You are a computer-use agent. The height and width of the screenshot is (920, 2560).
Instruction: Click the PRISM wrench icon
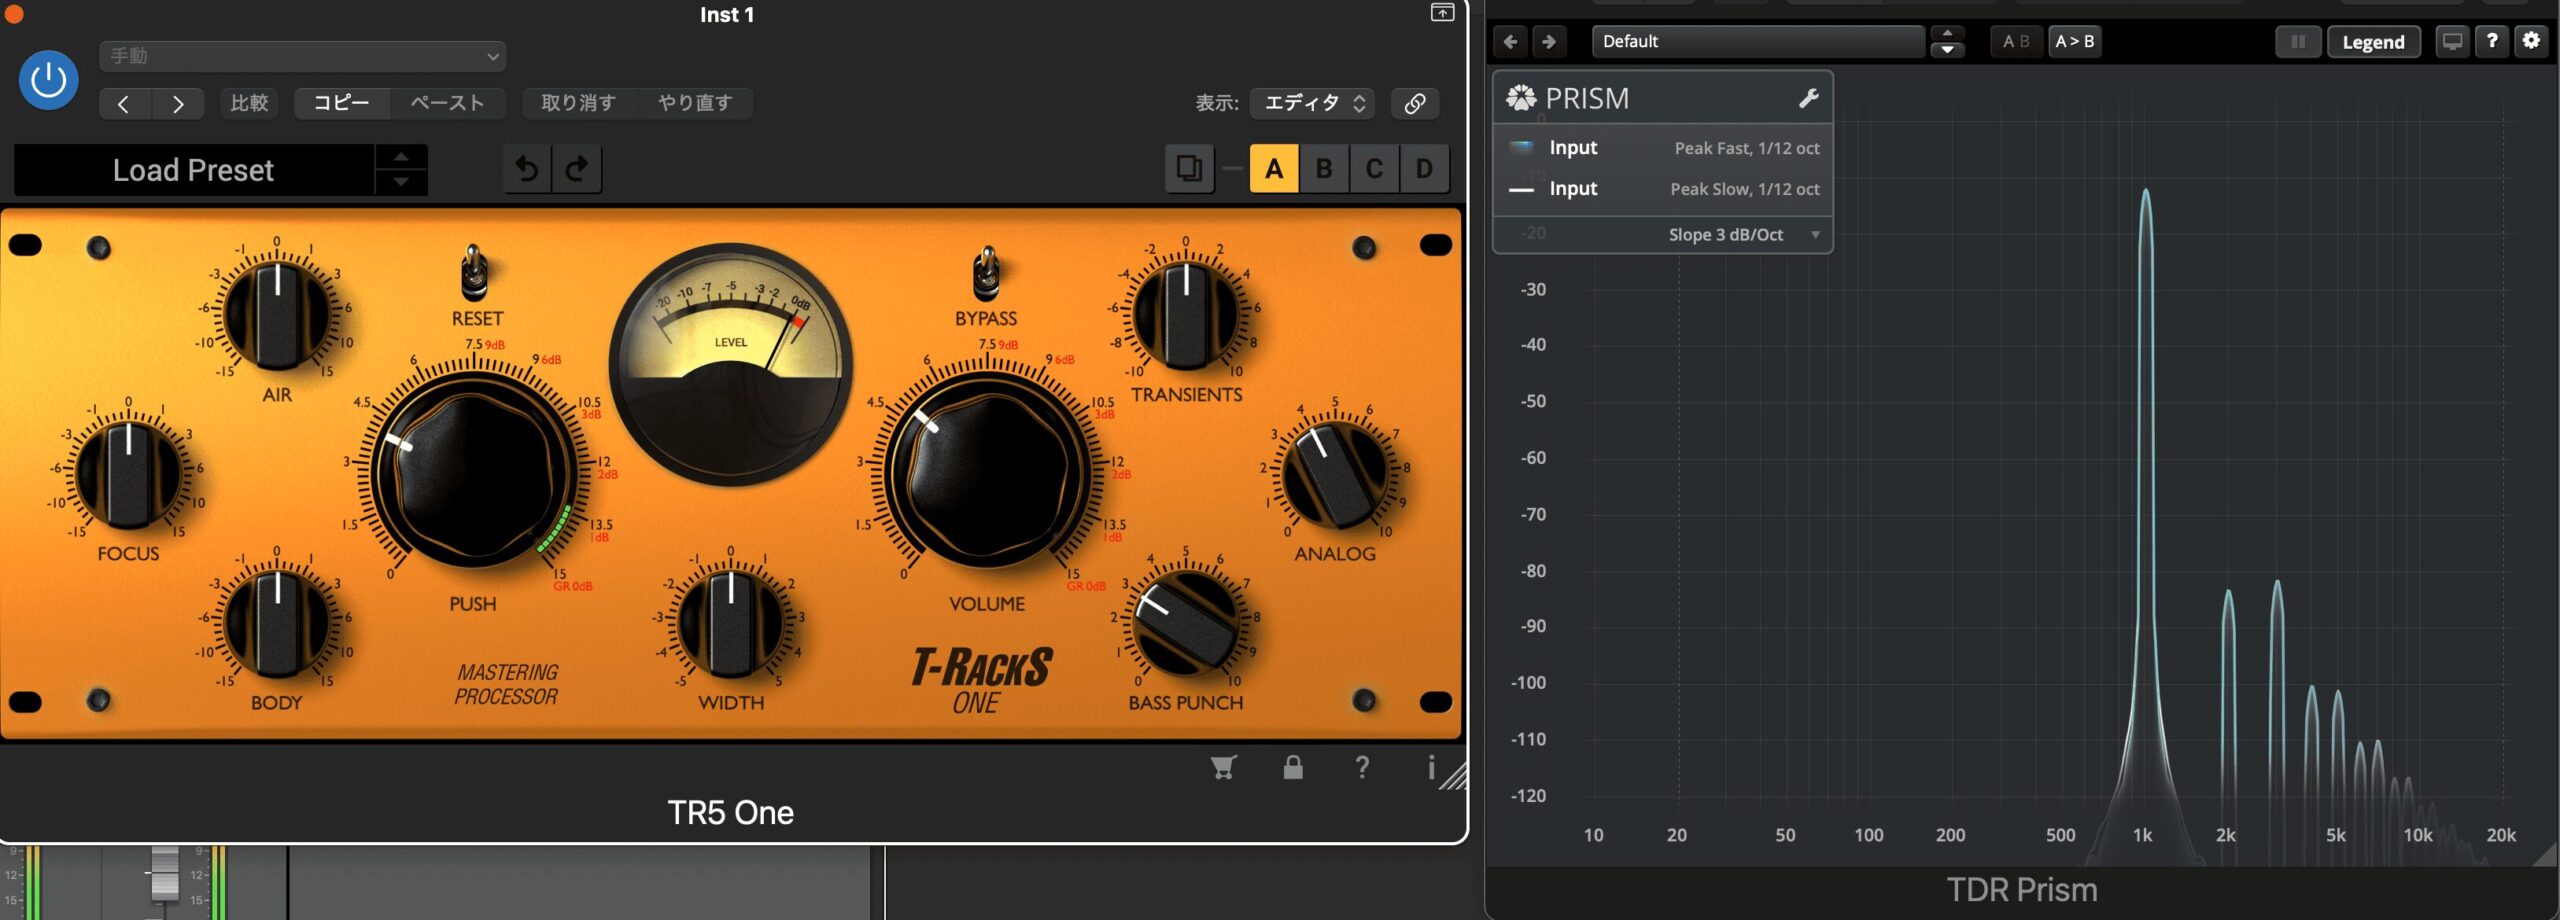point(1808,98)
